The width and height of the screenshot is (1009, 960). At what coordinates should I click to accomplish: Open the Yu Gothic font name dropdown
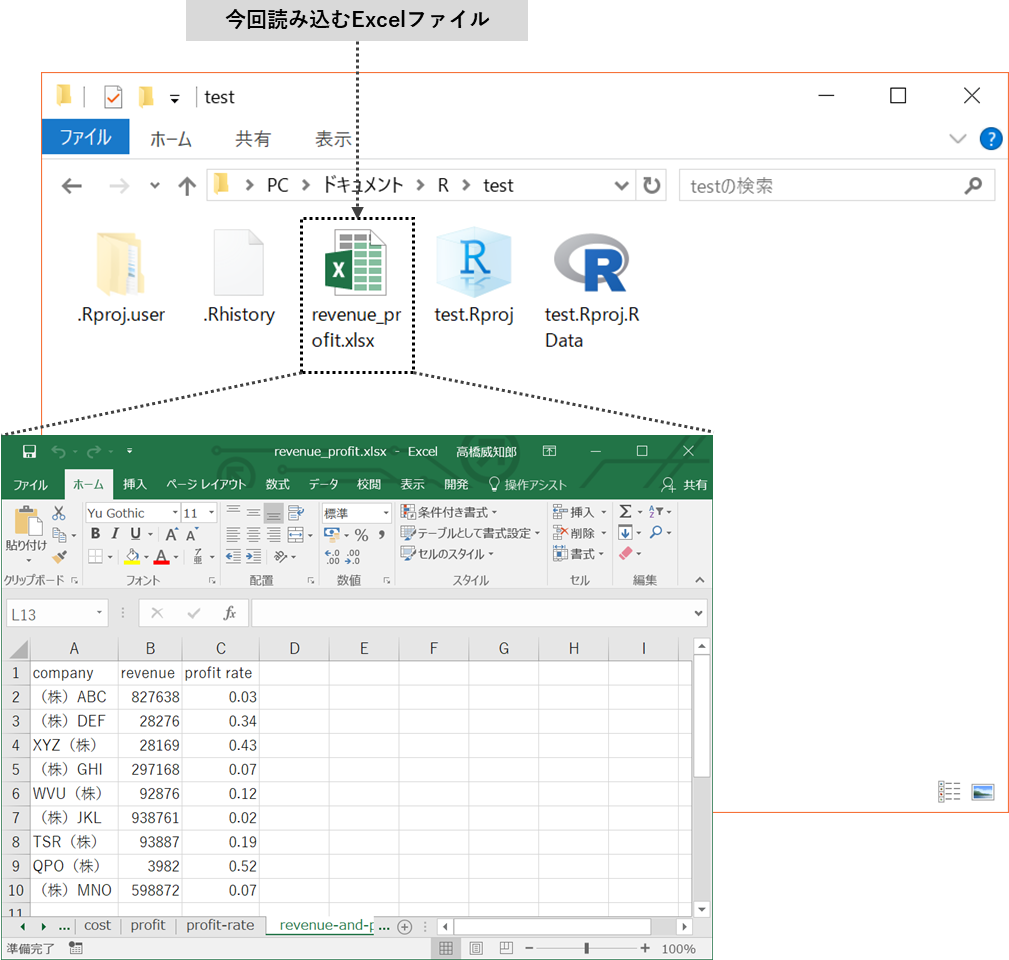coord(175,513)
